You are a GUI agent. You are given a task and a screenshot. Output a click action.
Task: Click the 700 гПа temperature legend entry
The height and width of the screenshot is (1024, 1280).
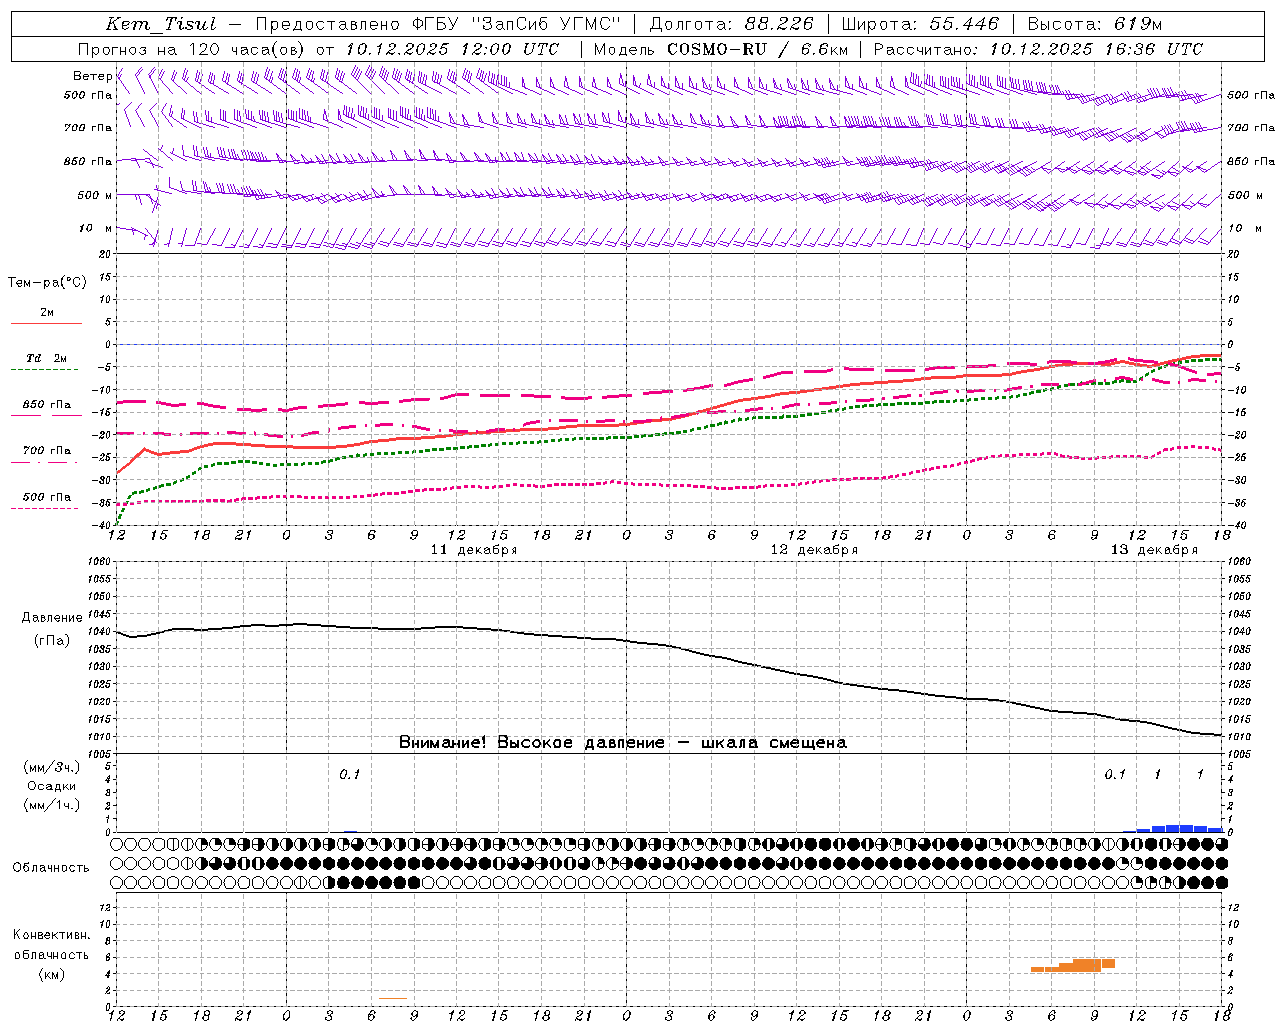[x=47, y=450]
